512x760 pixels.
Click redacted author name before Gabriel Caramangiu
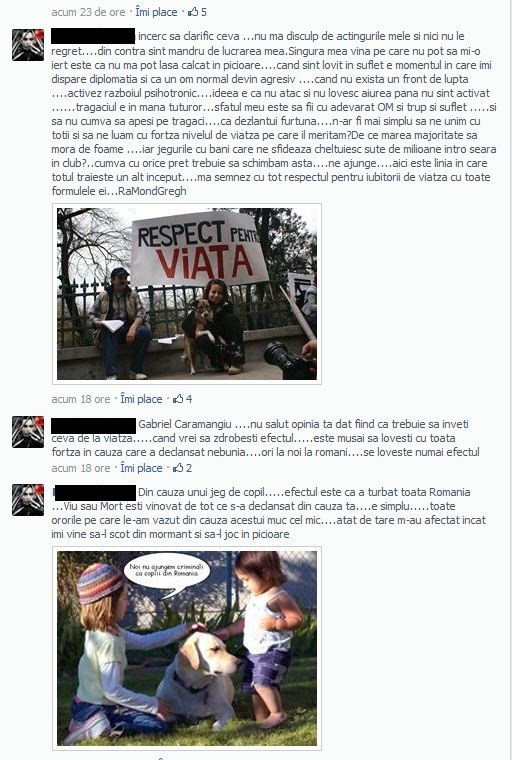(93, 425)
